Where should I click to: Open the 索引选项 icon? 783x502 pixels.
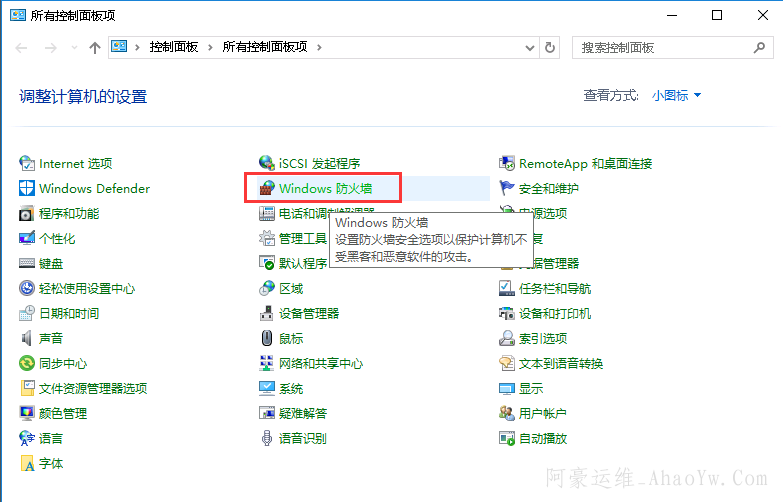(507, 338)
